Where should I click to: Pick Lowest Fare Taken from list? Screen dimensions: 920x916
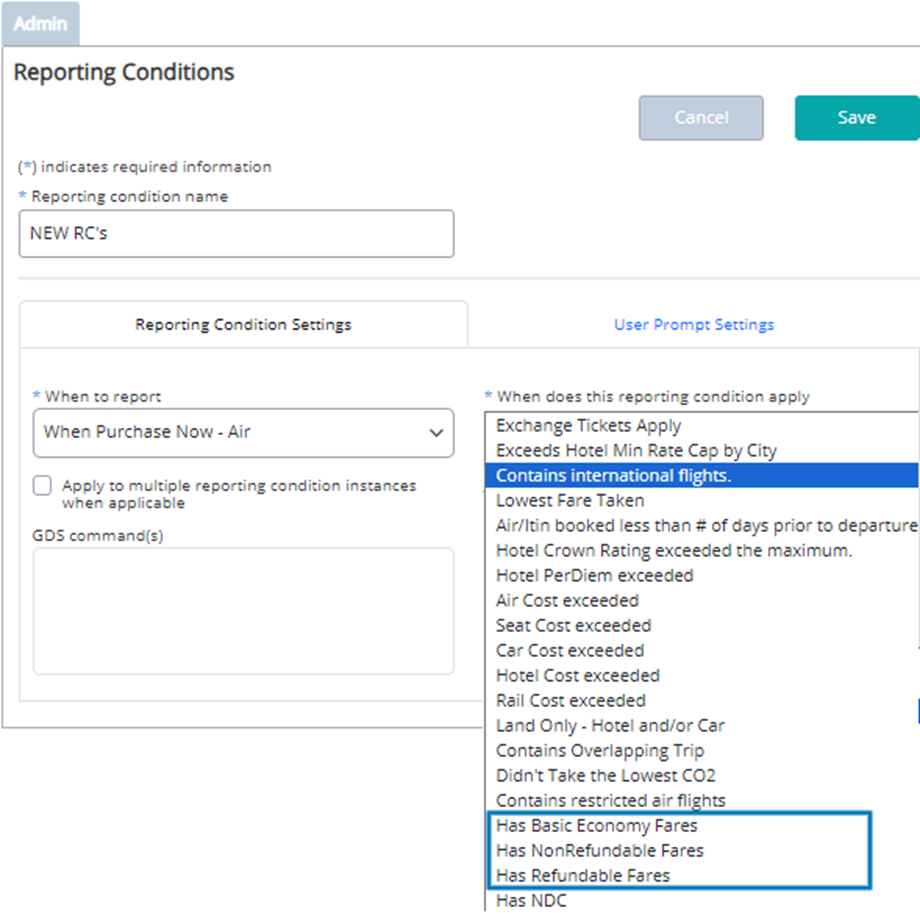coord(702,501)
